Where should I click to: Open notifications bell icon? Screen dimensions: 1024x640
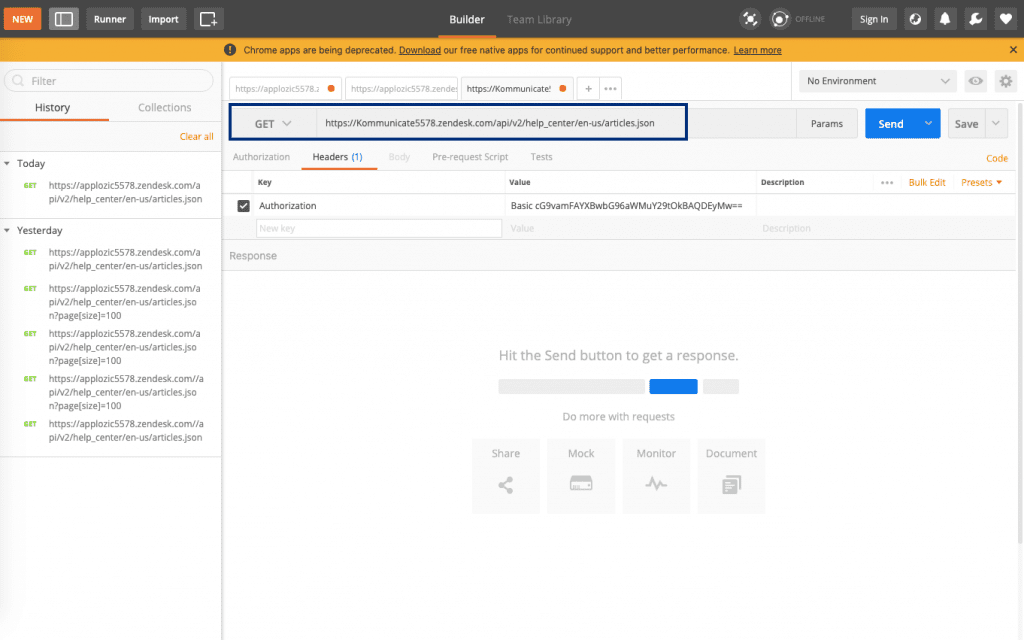pos(945,19)
